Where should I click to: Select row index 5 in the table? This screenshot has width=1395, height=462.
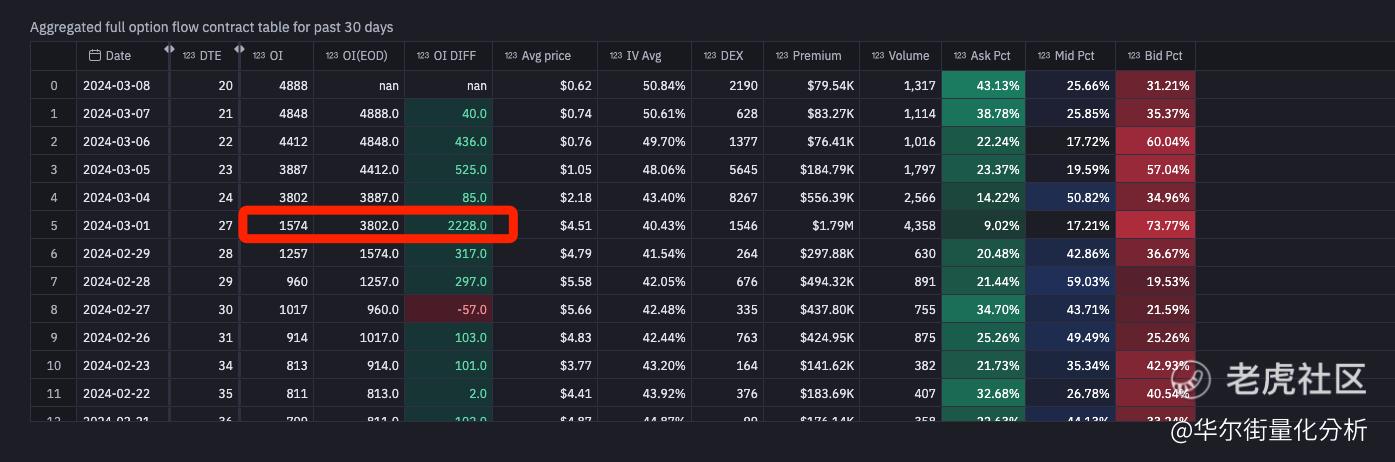pos(53,226)
